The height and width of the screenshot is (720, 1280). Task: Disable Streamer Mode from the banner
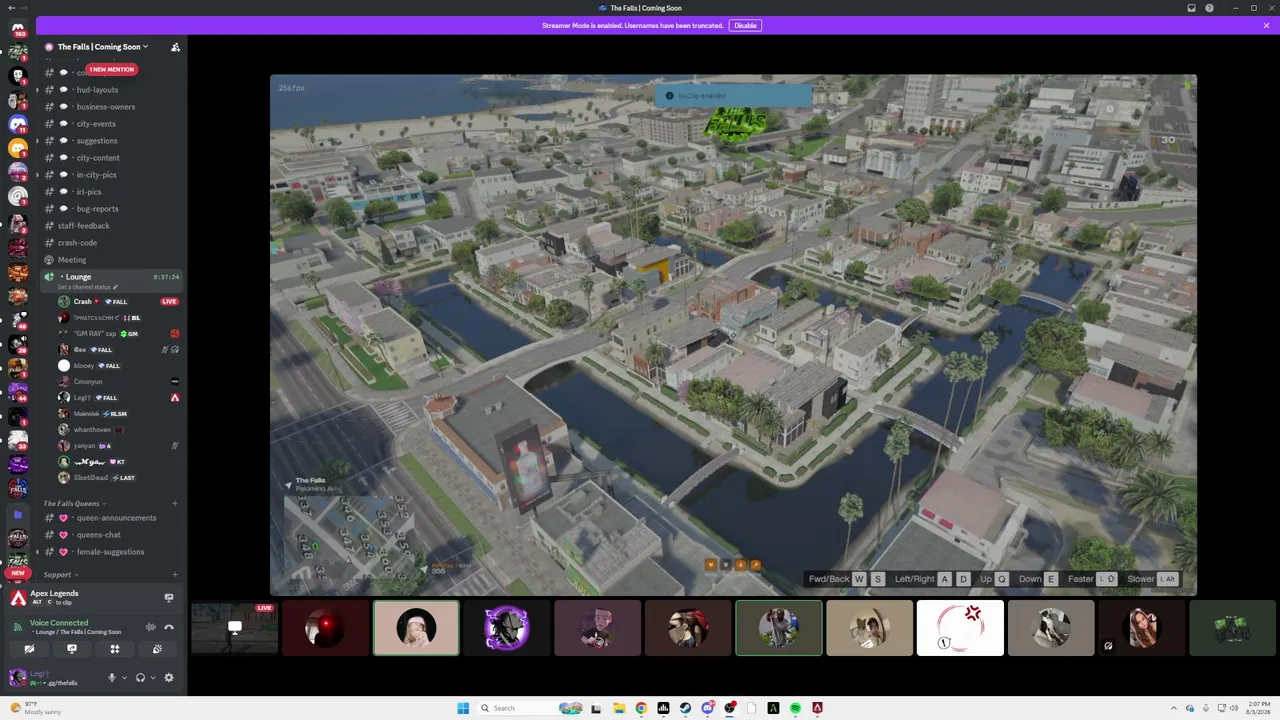745,25
